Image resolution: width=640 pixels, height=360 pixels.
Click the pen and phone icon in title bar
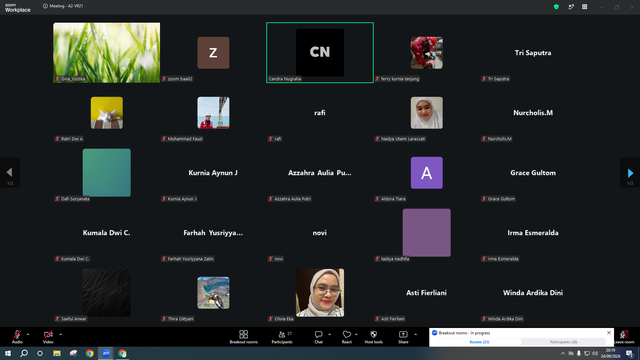click(571, 7)
